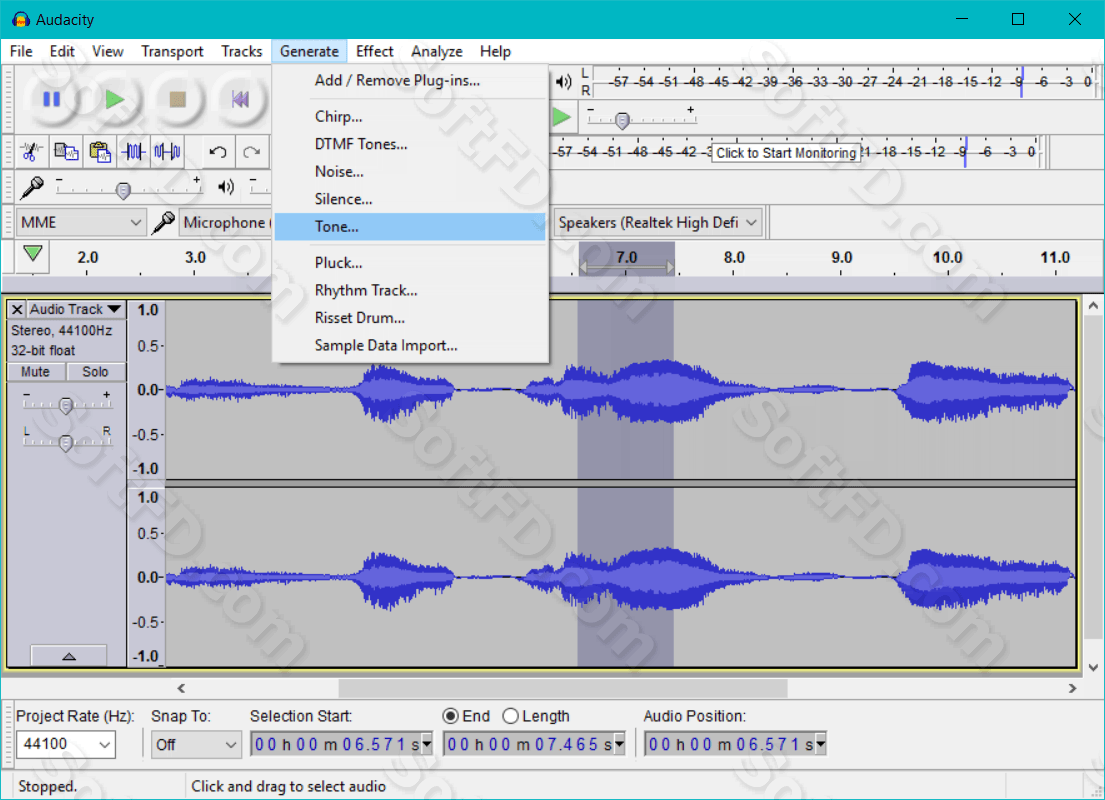This screenshot has width=1105, height=800.
Task: Mute the Audio Track
Action: (35, 371)
